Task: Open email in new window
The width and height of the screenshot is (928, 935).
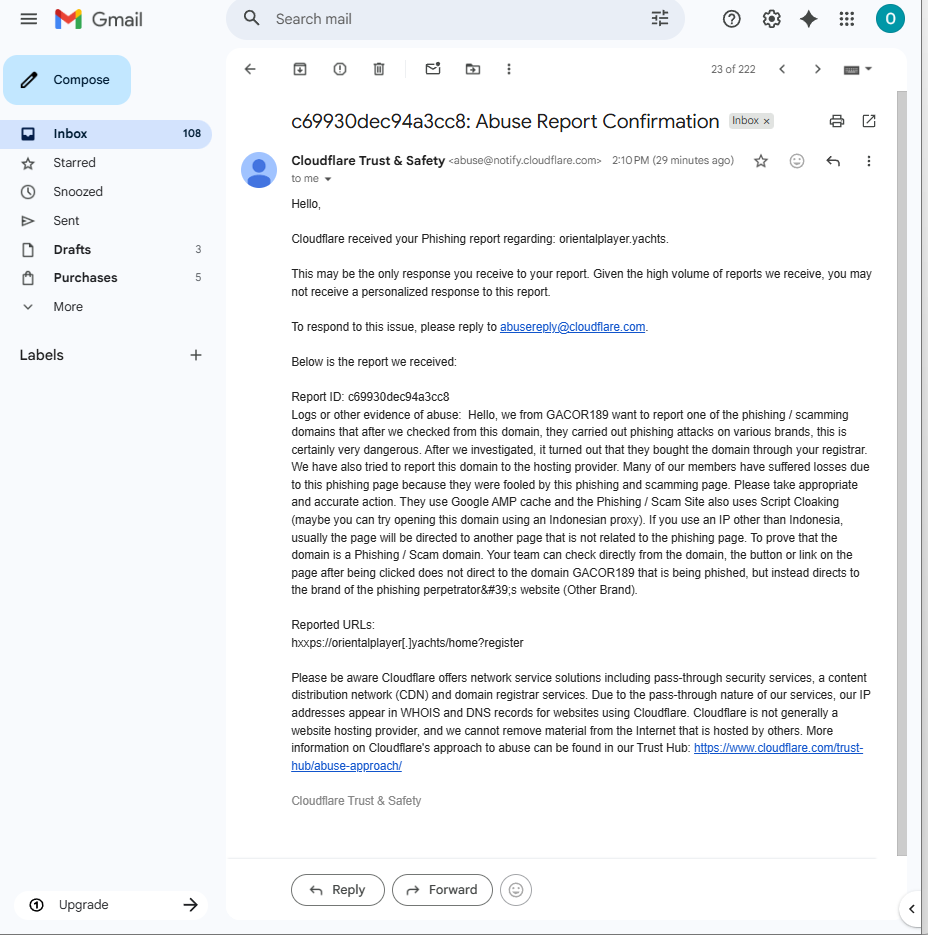Action: [x=869, y=121]
